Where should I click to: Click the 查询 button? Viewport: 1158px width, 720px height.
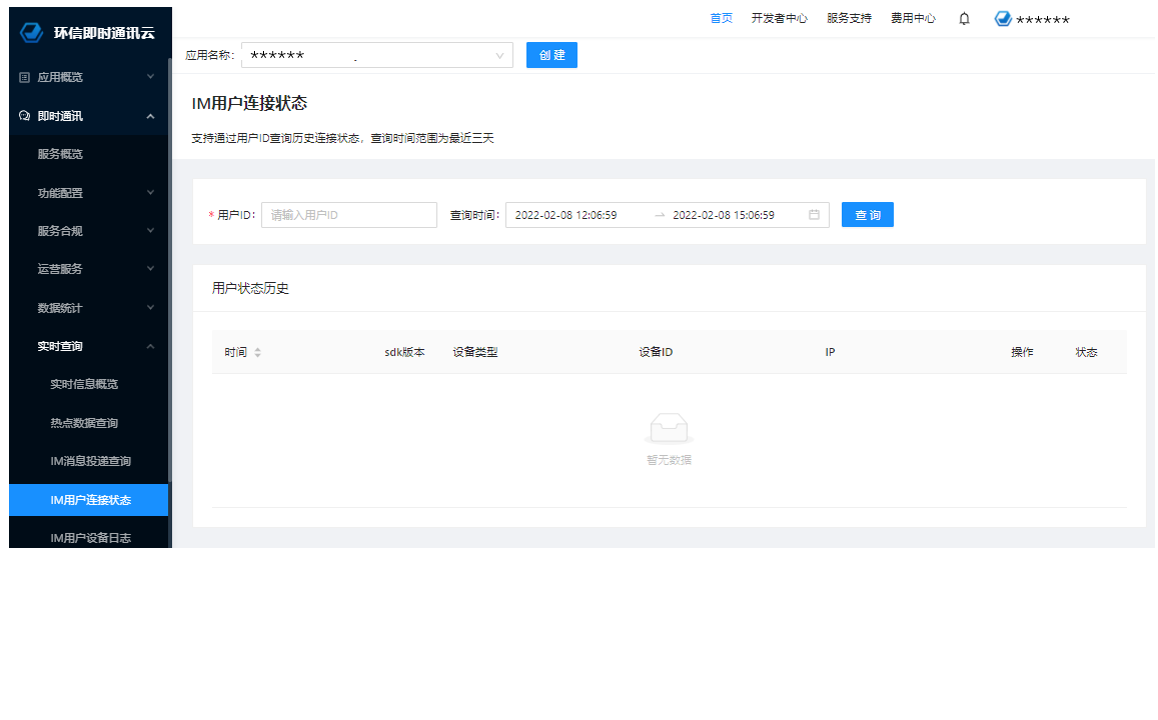tap(868, 215)
